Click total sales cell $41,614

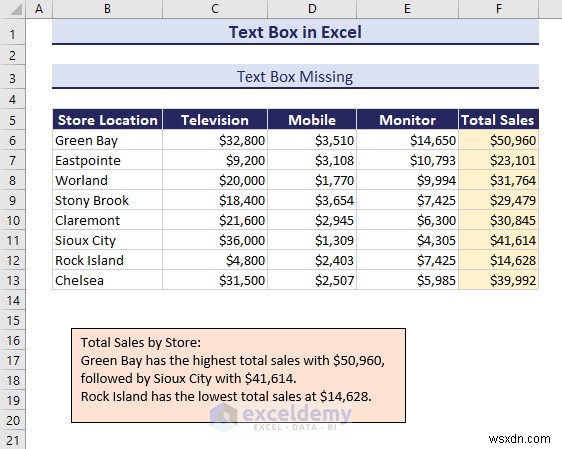(x=499, y=240)
